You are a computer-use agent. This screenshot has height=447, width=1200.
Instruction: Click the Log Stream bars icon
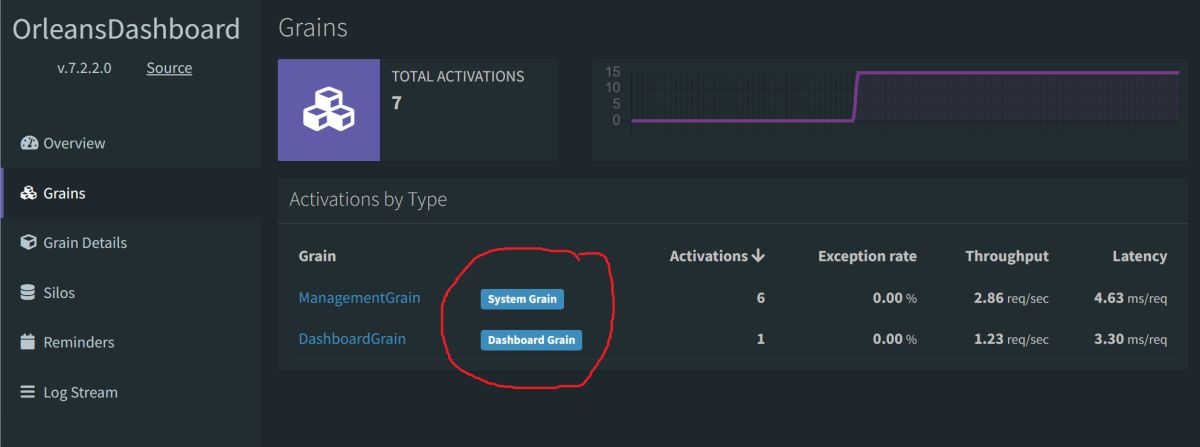29,392
